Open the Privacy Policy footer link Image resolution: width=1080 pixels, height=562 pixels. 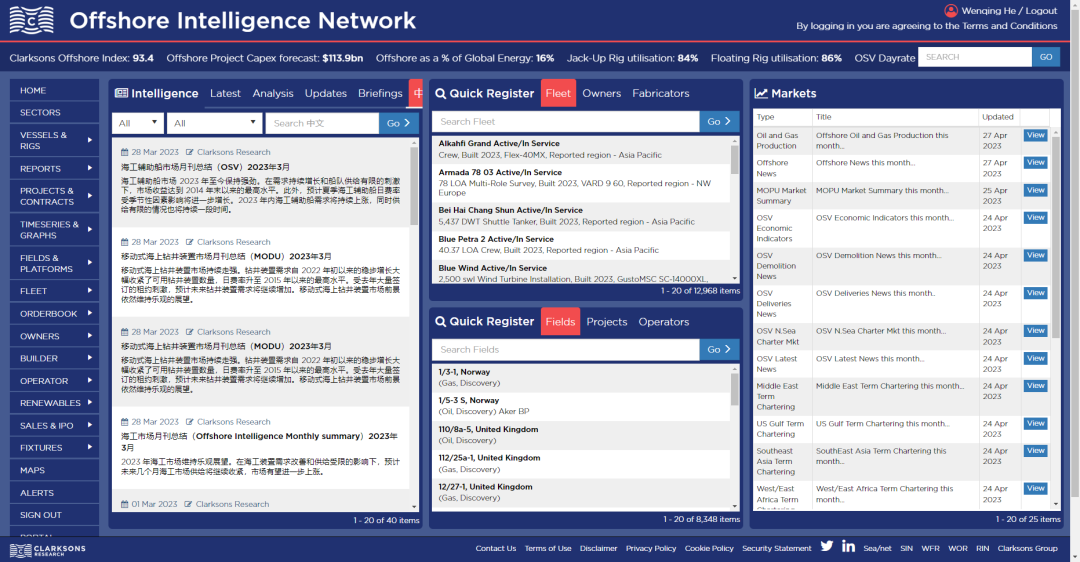tap(651, 548)
